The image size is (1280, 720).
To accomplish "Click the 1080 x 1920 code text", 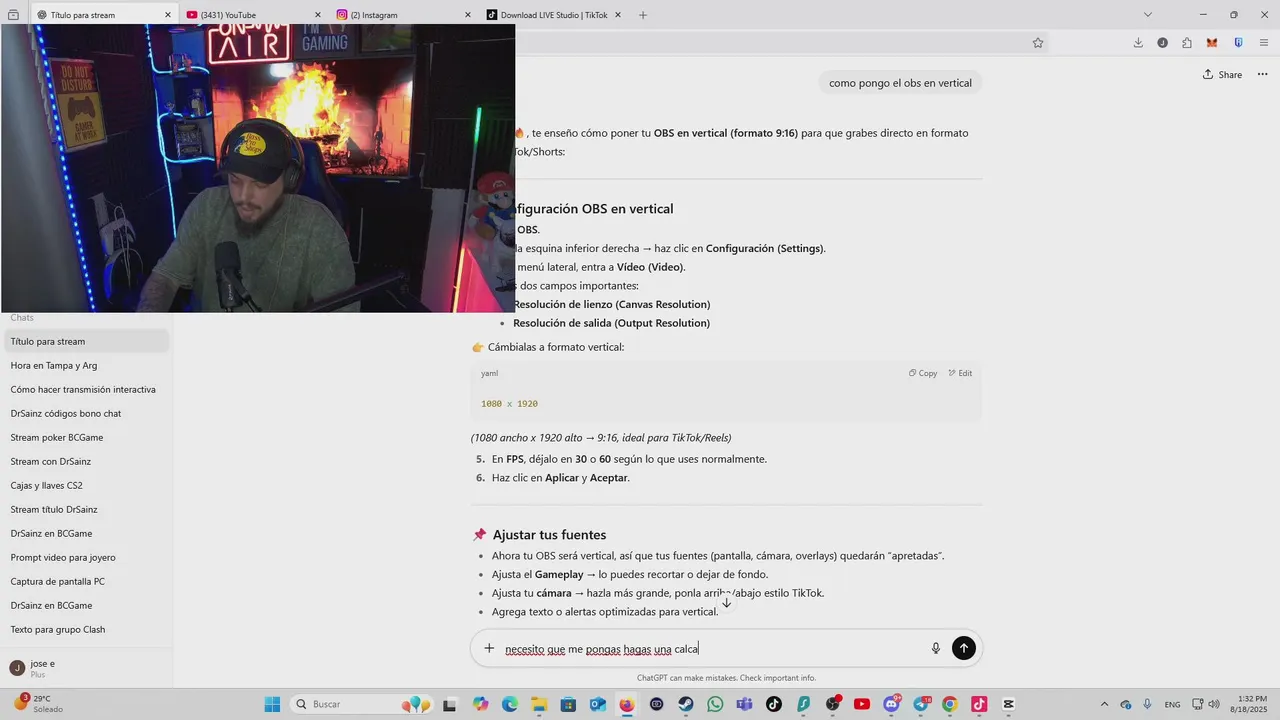I will [509, 404].
